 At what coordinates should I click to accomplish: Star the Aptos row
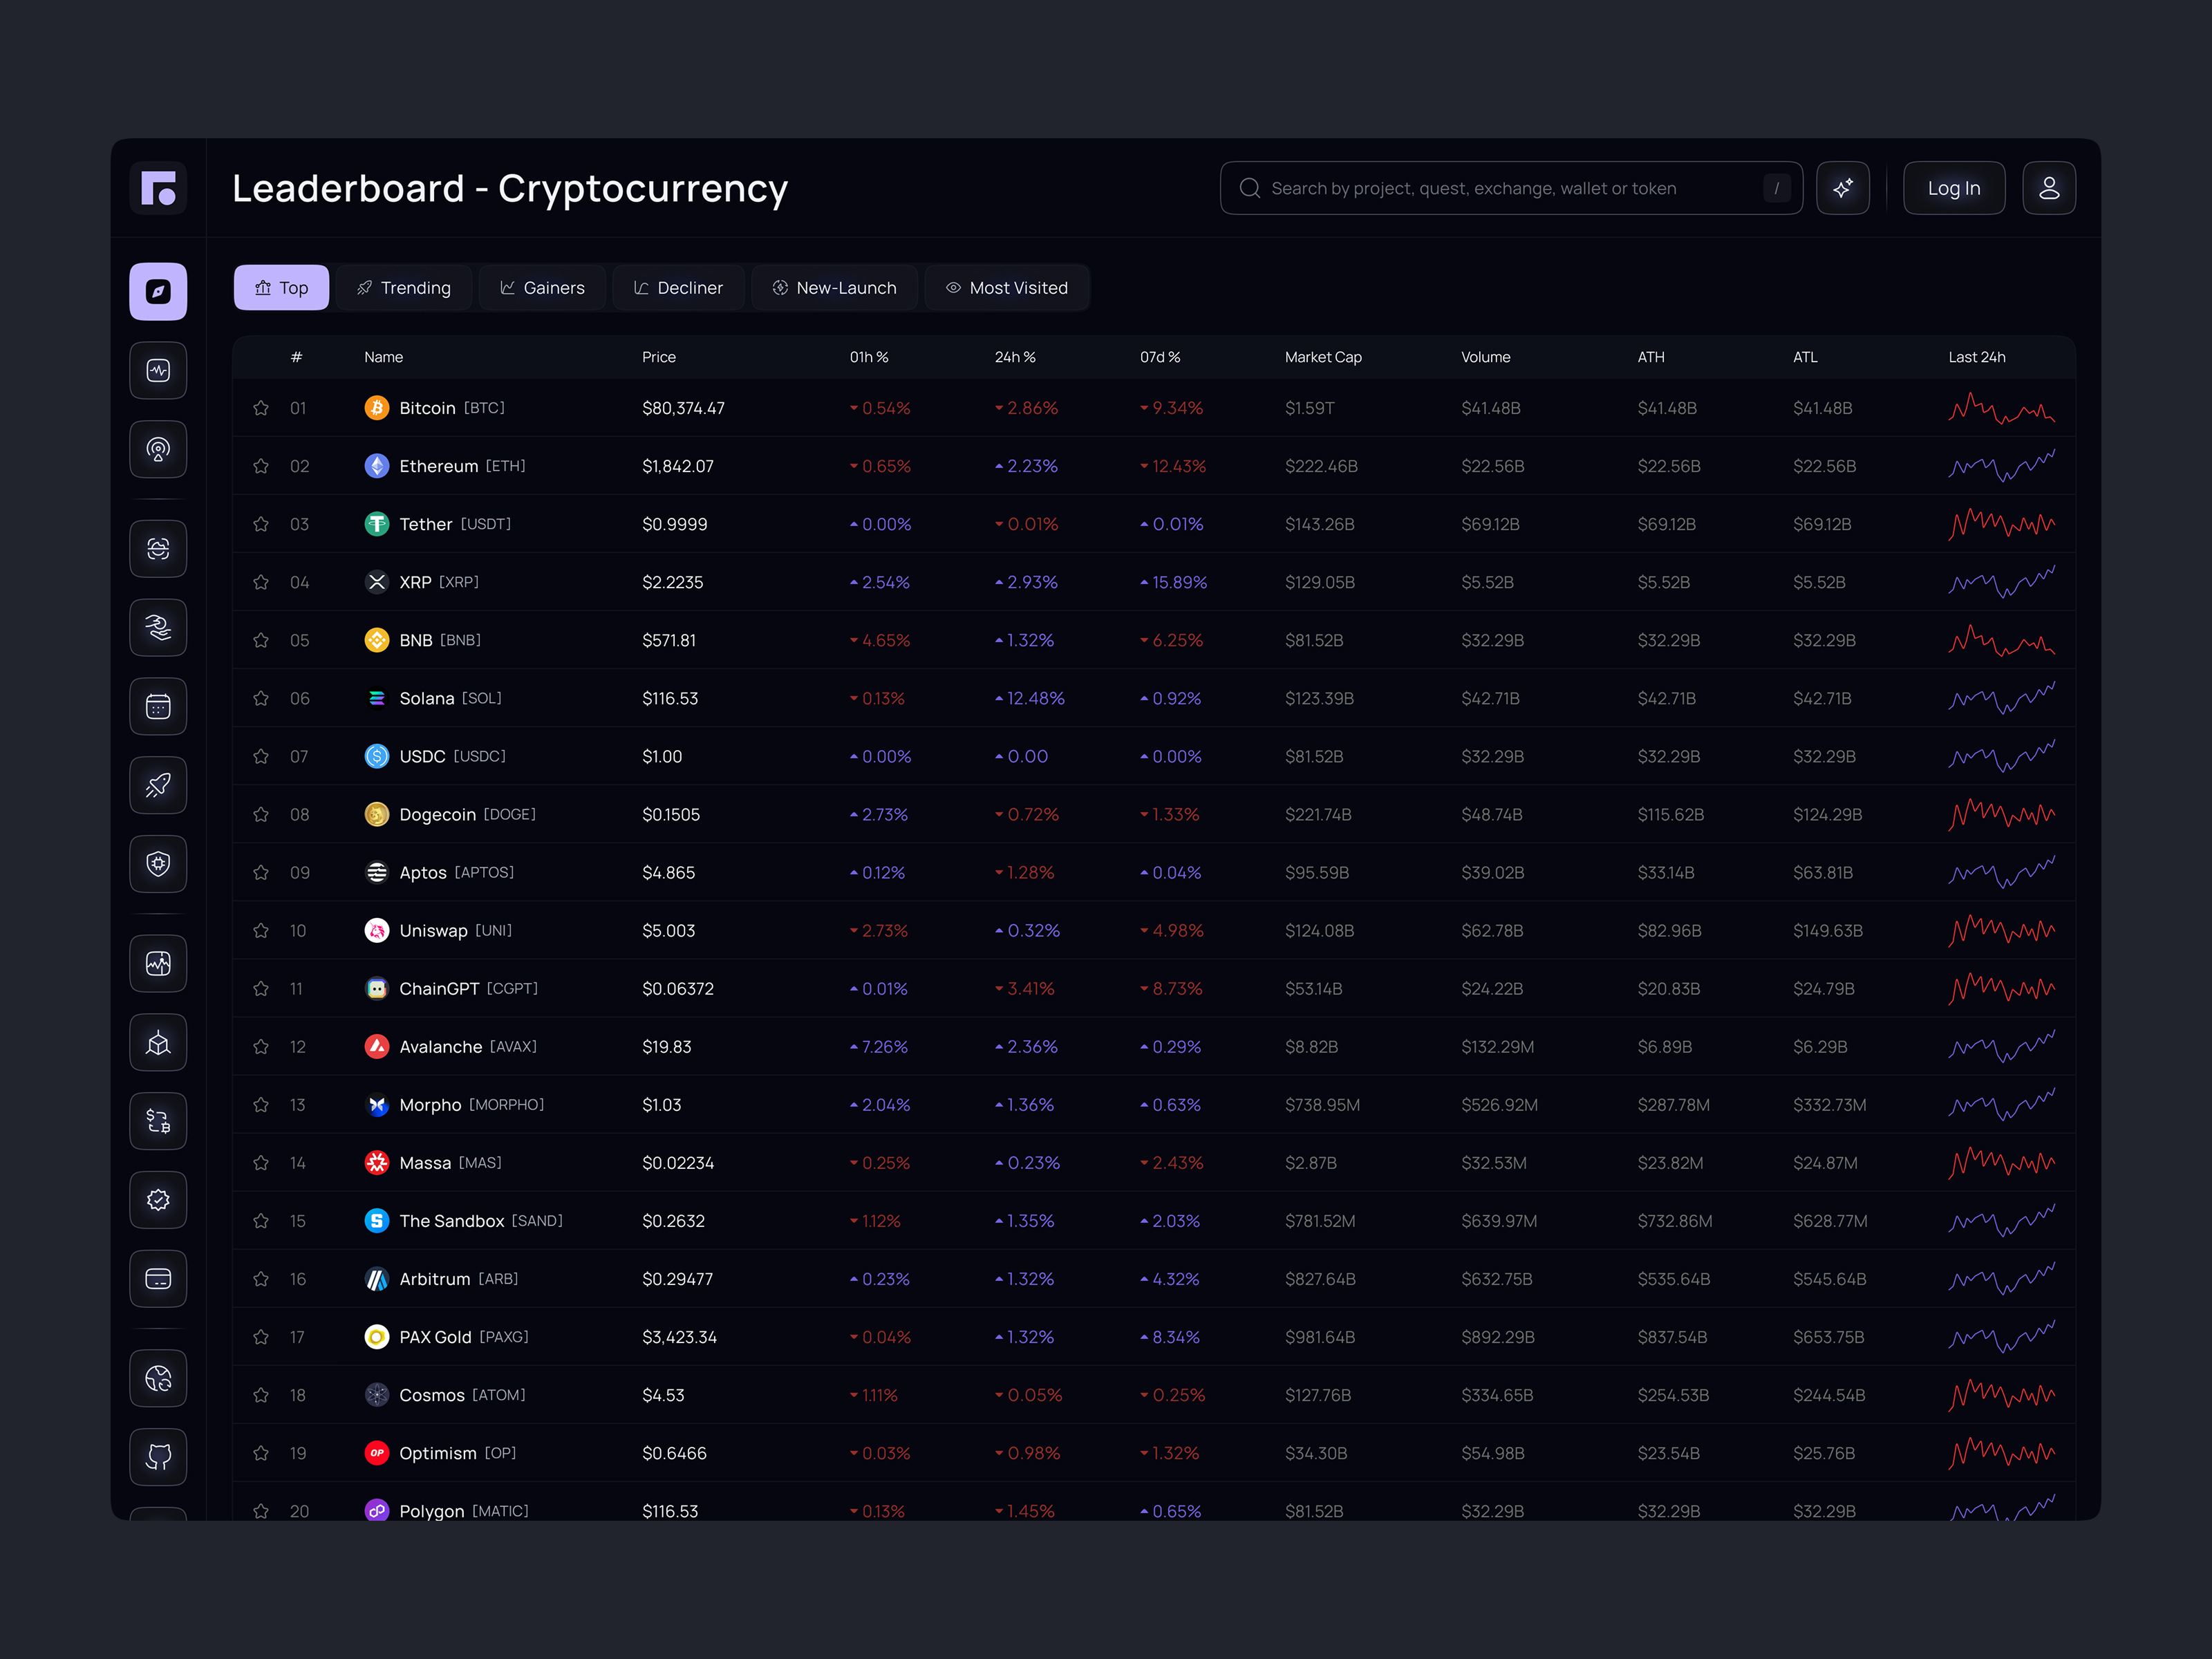point(261,872)
